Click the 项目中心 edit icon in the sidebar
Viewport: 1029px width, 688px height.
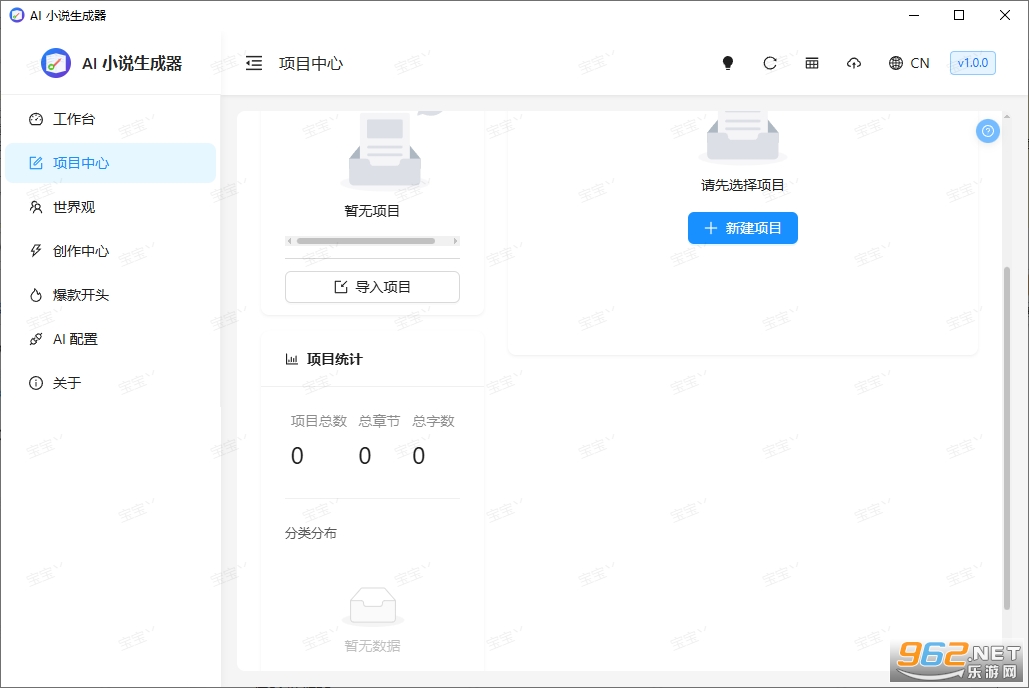tap(36, 163)
